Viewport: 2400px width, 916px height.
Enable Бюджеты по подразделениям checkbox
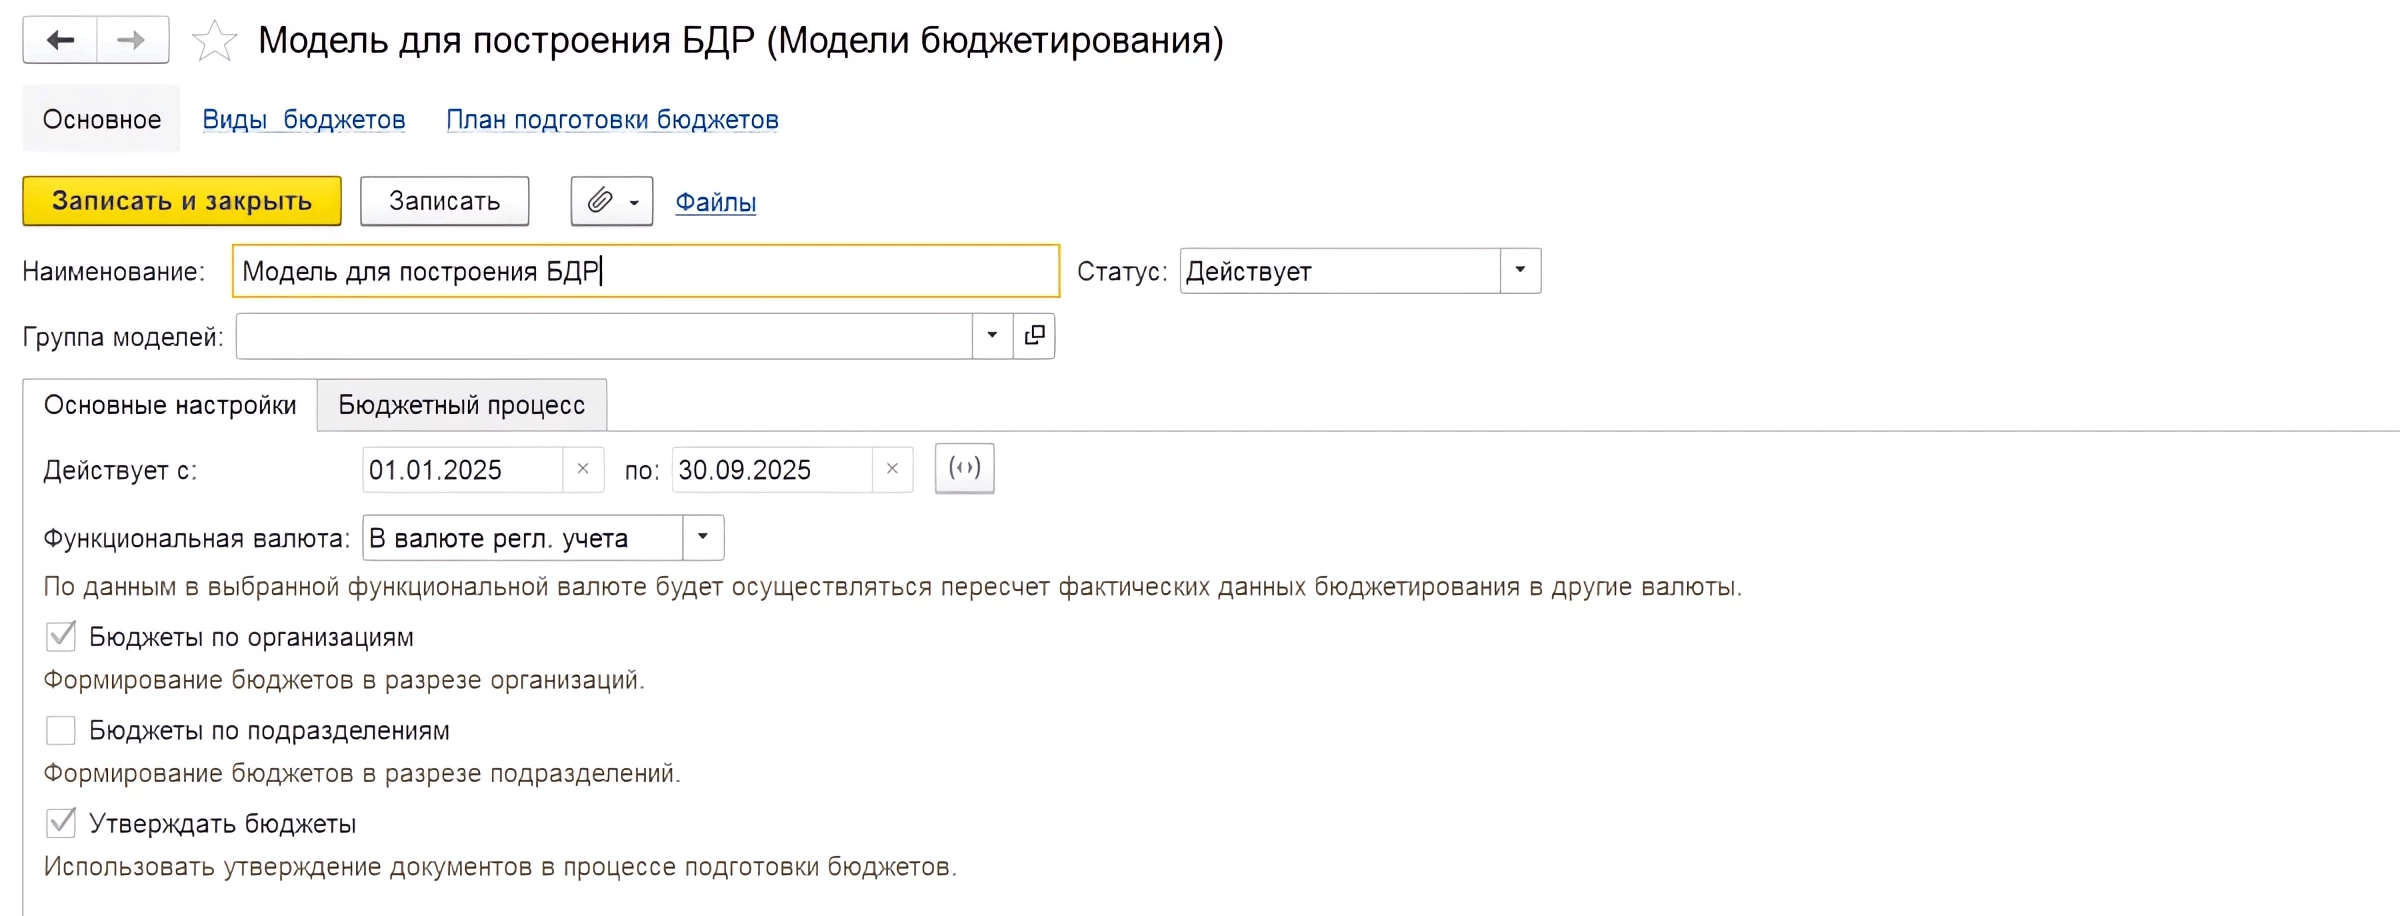(x=61, y=731)
